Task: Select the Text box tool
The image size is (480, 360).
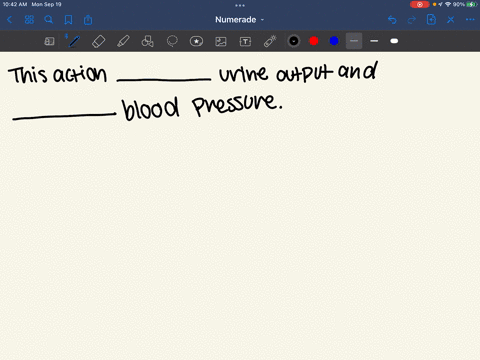Action: point(245,42)
